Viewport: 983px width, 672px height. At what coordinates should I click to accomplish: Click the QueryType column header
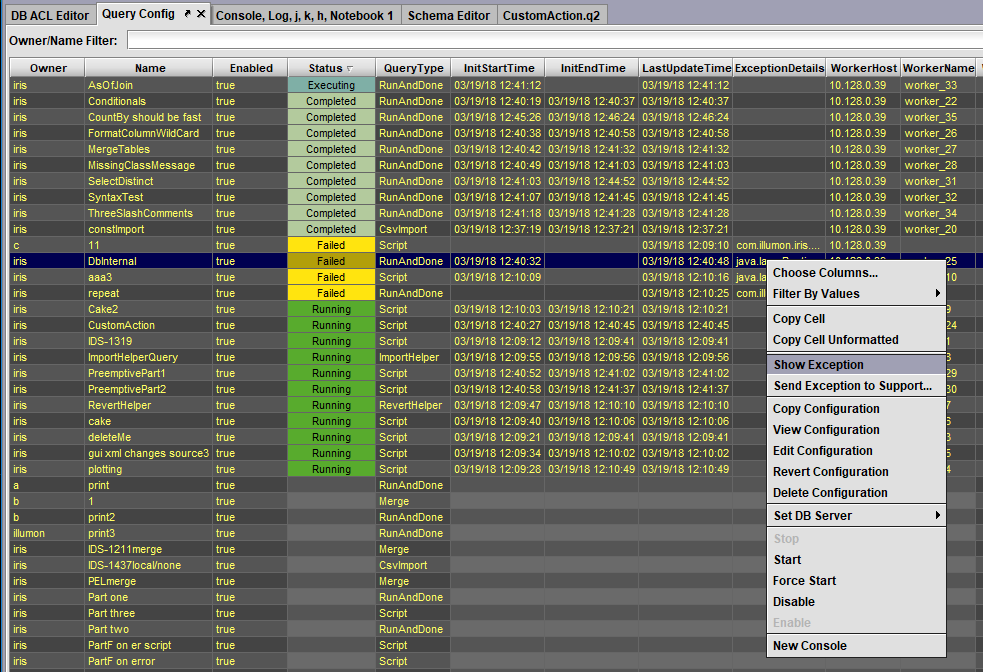coord(413,68)
